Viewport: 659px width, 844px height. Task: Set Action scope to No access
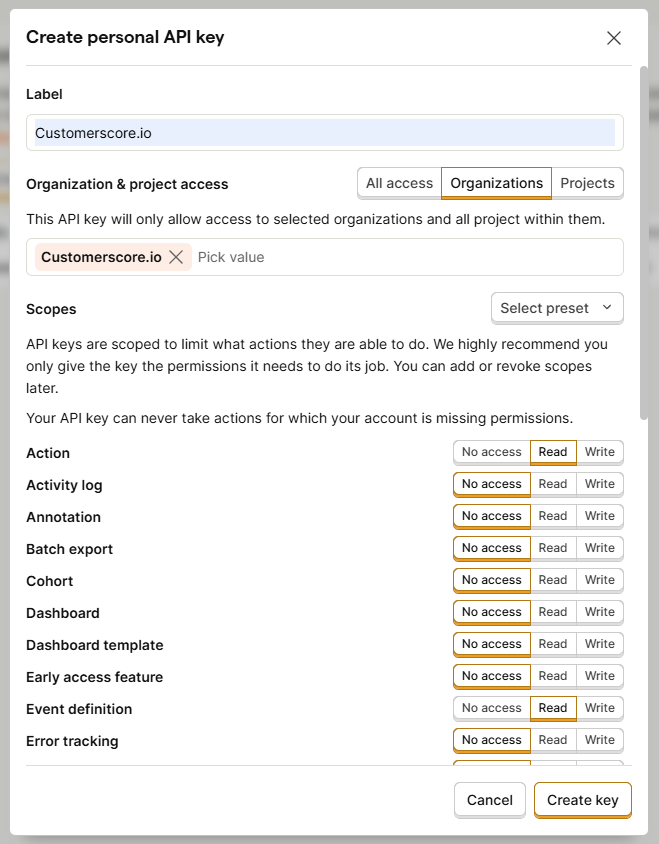[491, 452]
